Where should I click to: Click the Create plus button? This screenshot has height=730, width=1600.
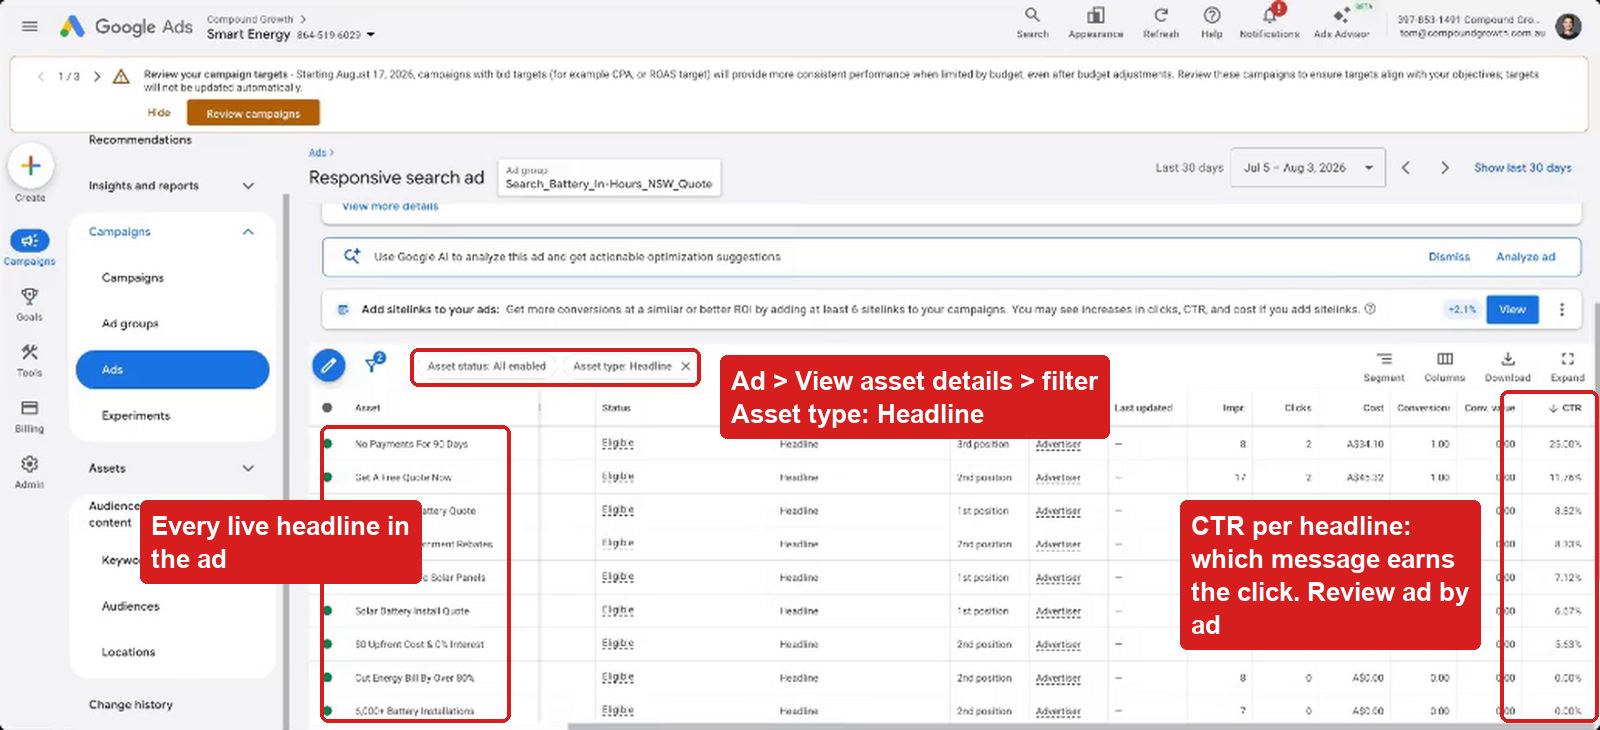[30, 166]
